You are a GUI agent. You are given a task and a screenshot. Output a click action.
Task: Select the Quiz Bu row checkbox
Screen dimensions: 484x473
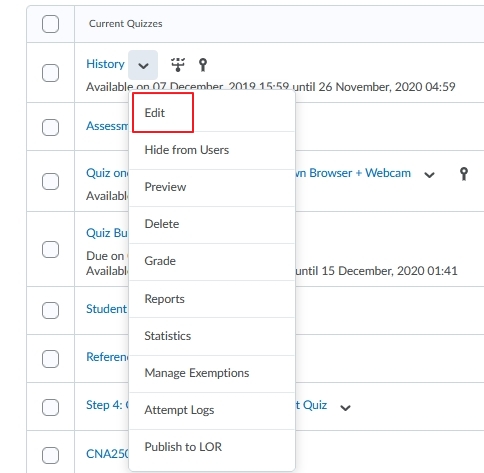(51, 249)
